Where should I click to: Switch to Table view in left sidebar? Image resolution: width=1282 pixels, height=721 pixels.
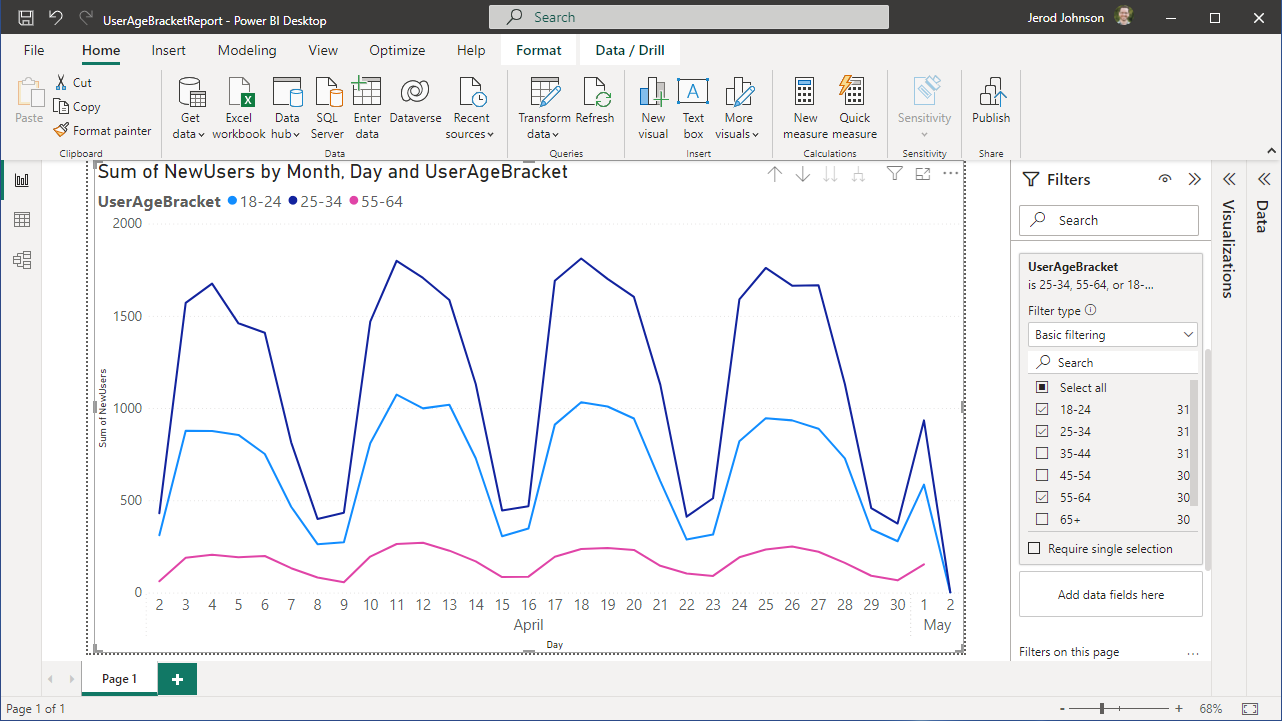click(x=22, y=220)
